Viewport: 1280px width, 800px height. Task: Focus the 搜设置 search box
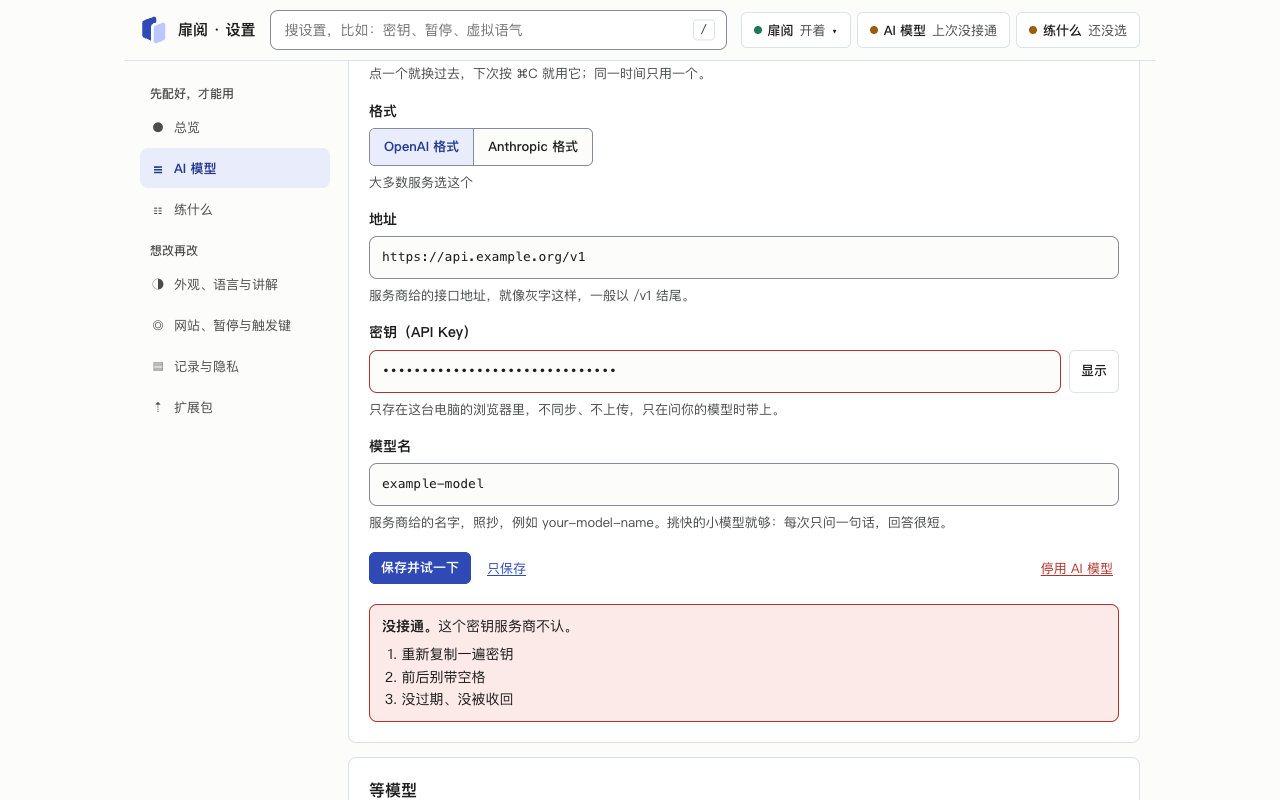pyautogui.click(x=498, y=30)
